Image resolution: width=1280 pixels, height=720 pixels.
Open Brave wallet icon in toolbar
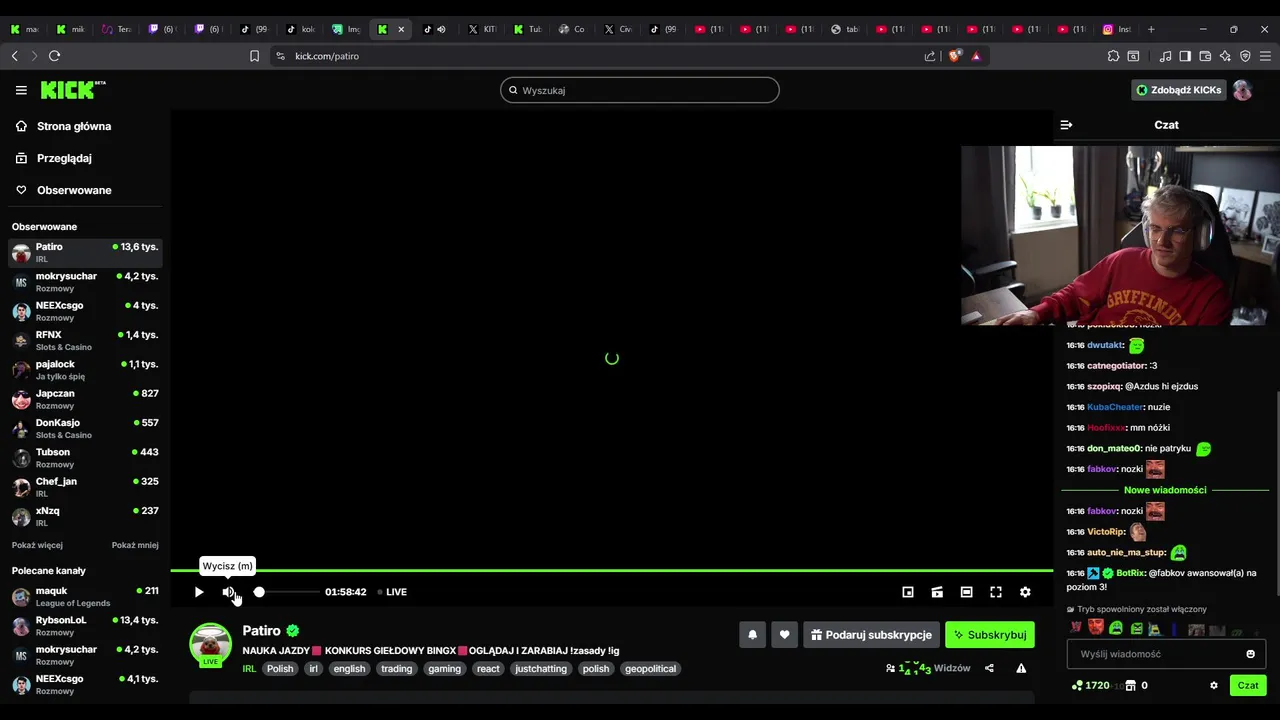click(x=1205, y=56)
